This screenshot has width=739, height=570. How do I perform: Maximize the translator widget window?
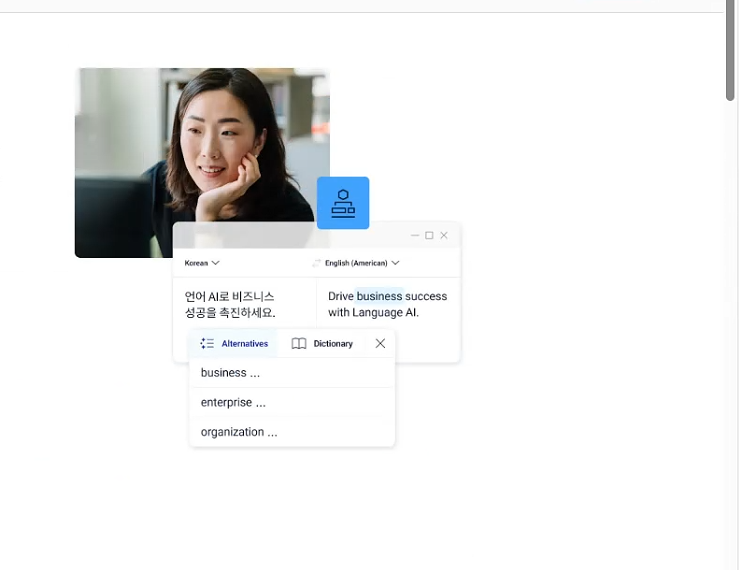tap(429, 235)
